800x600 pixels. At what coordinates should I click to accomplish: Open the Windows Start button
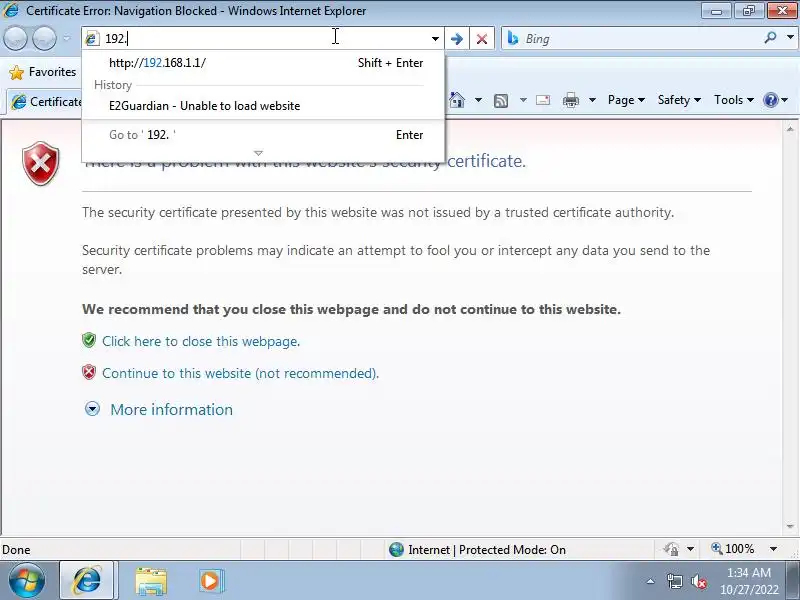point(27,581)
